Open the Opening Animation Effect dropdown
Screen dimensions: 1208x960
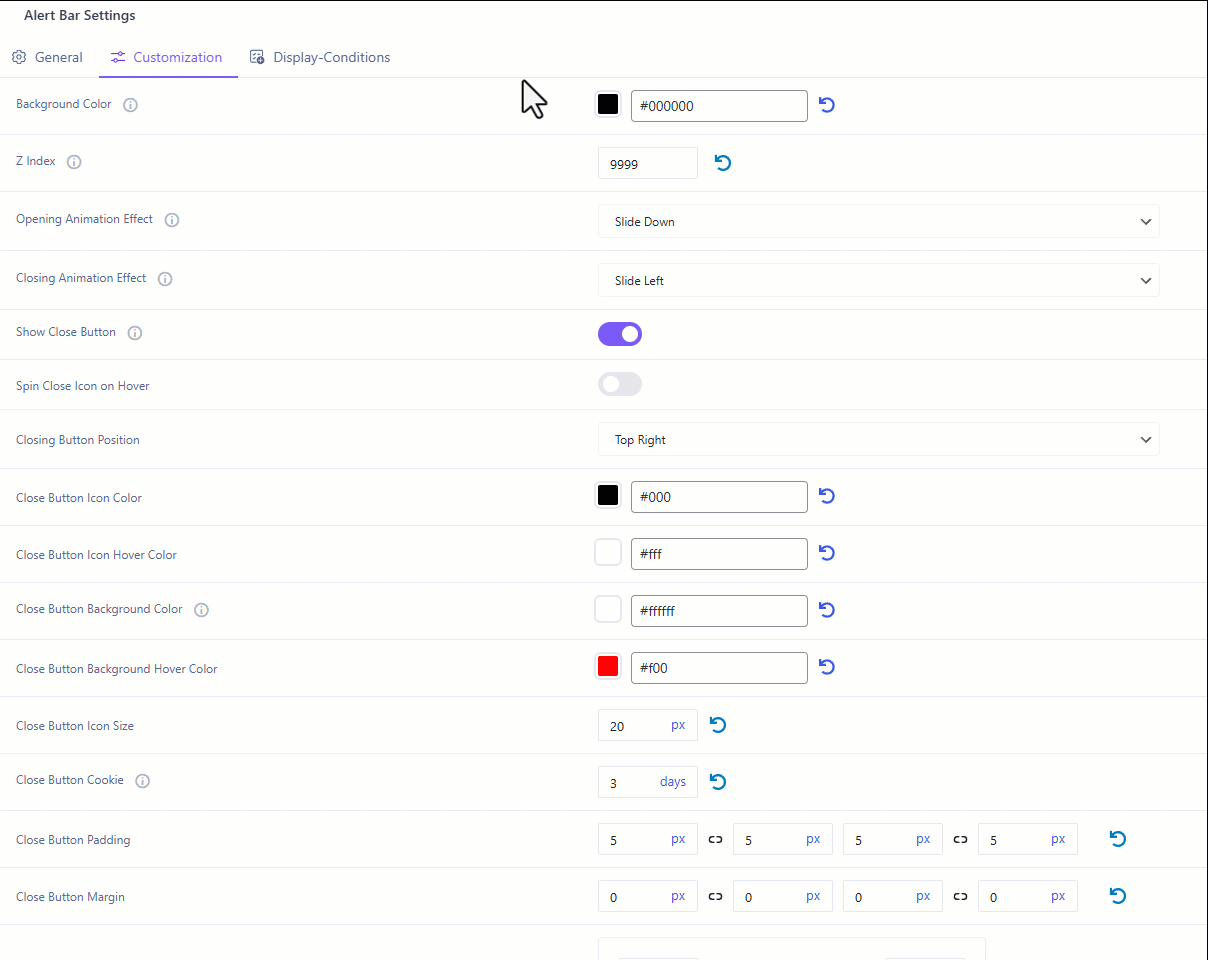[878, 222]
